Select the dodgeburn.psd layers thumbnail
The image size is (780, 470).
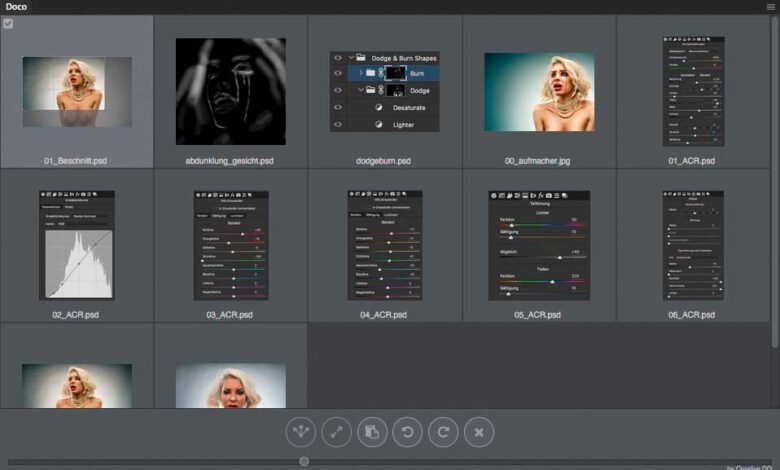click(385, 91)
